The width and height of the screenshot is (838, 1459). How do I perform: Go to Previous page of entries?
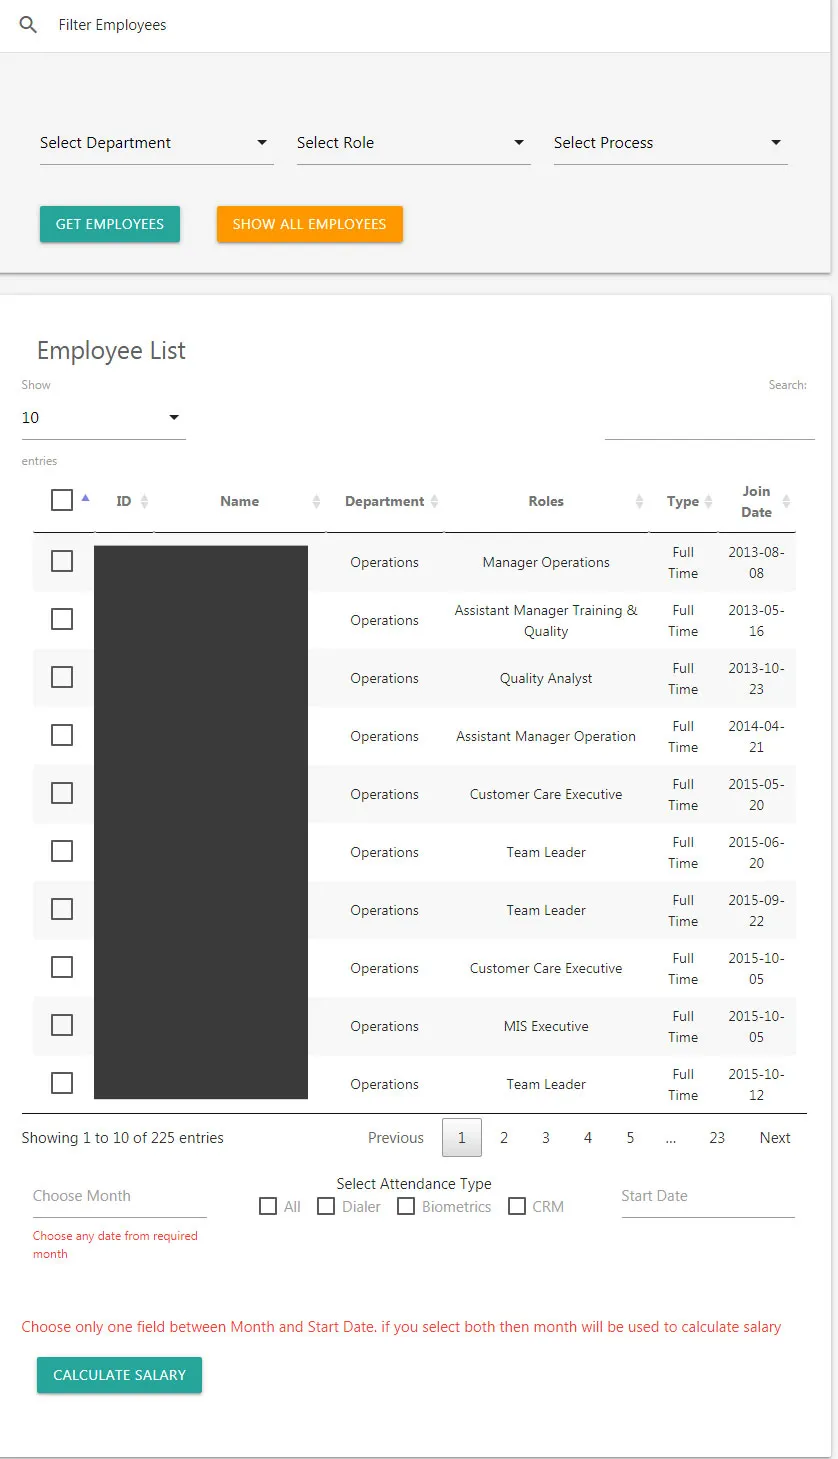[396, 1138]
